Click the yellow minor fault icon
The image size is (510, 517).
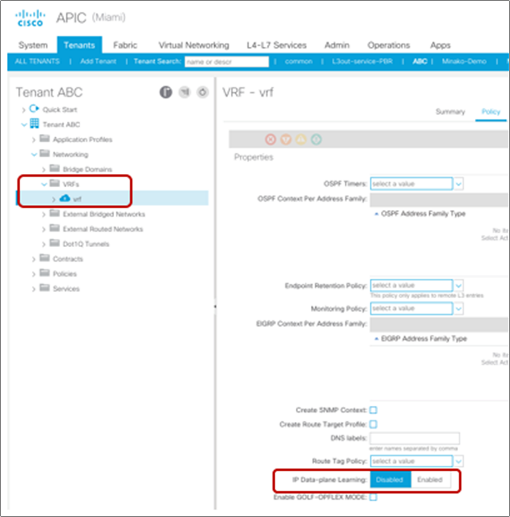pos(301,139)
